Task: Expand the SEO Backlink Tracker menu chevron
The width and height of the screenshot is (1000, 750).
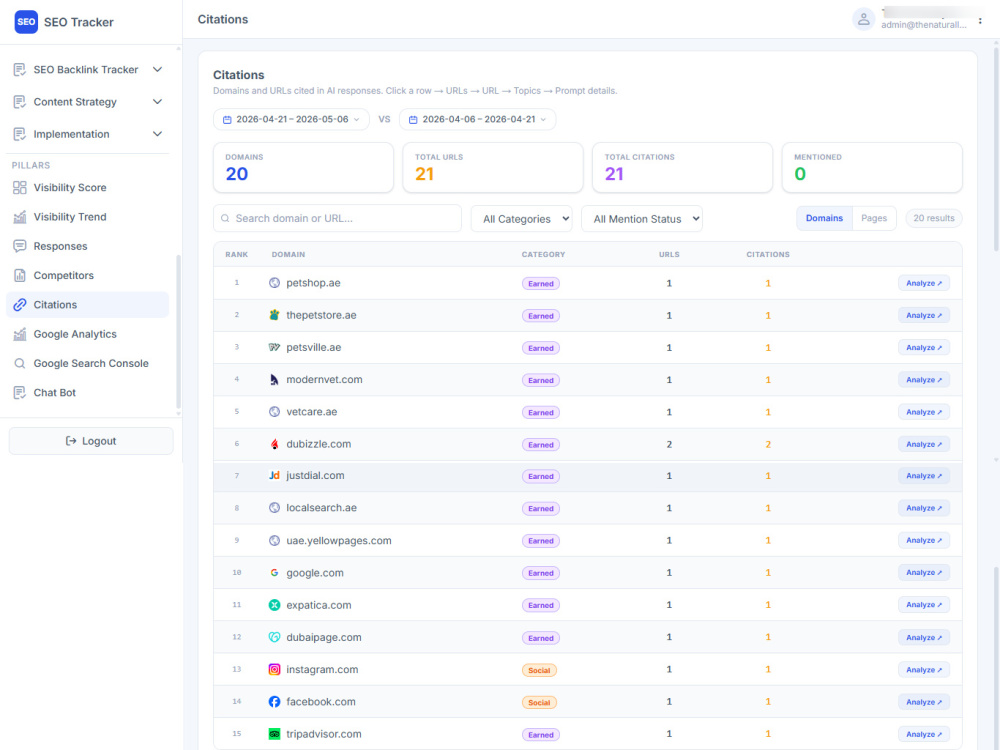Action: pyautogui.click(x=158, y=70)
